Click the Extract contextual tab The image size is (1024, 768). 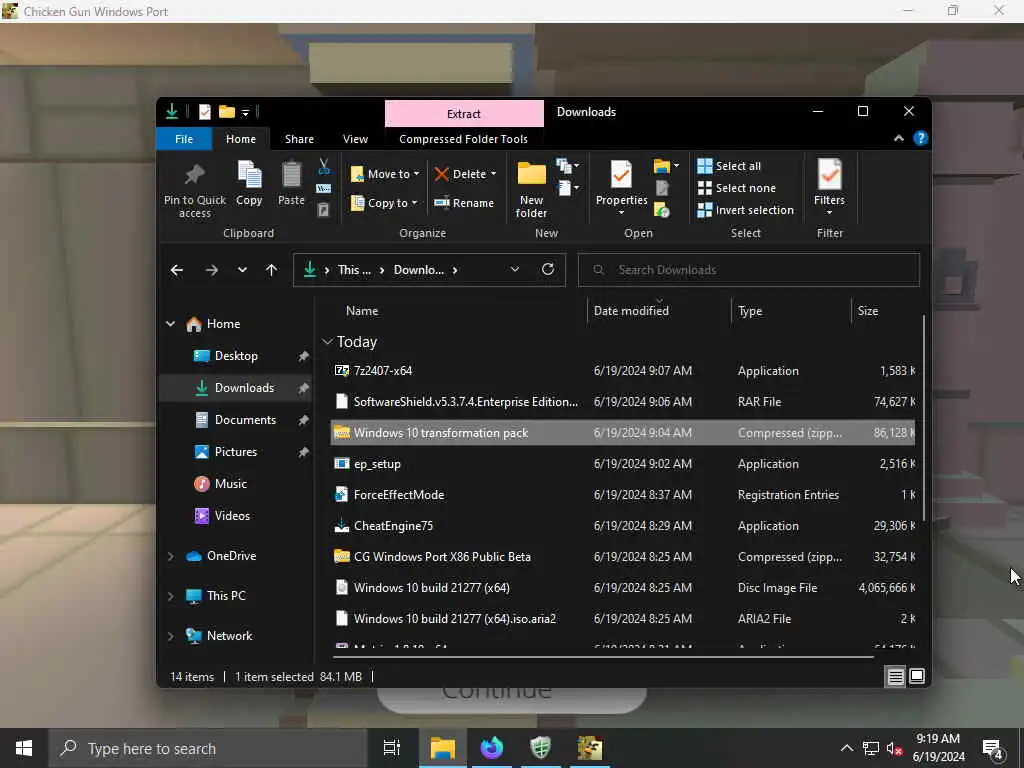point(464,114)
